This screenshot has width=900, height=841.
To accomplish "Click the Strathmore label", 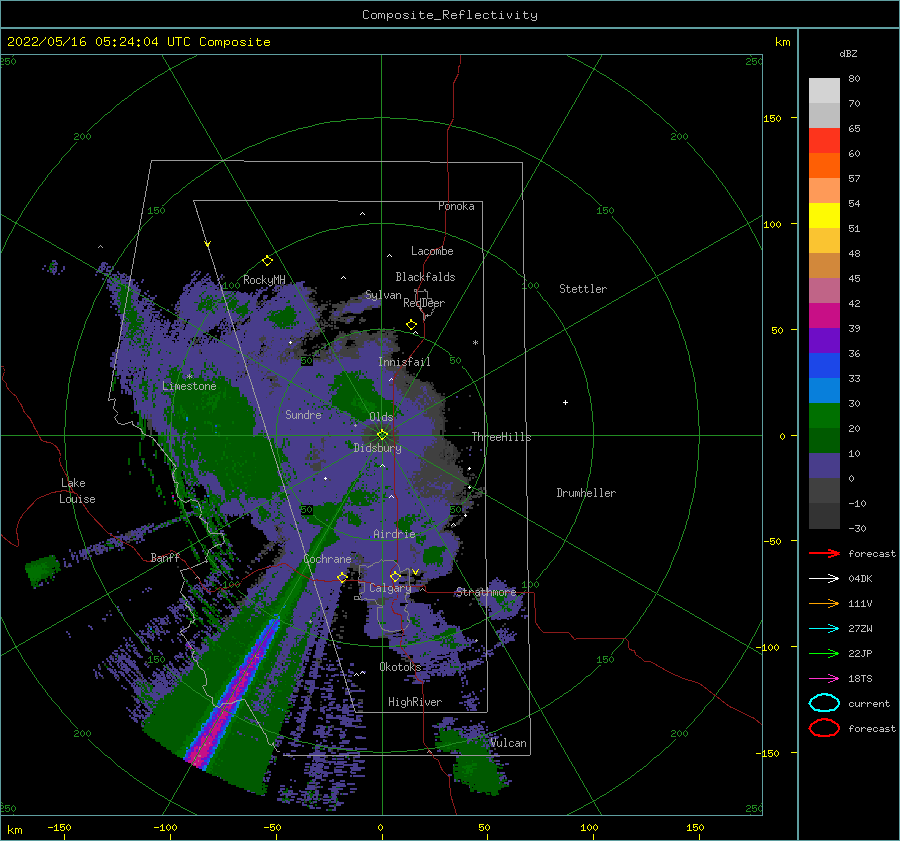I will tap(486, 592).
